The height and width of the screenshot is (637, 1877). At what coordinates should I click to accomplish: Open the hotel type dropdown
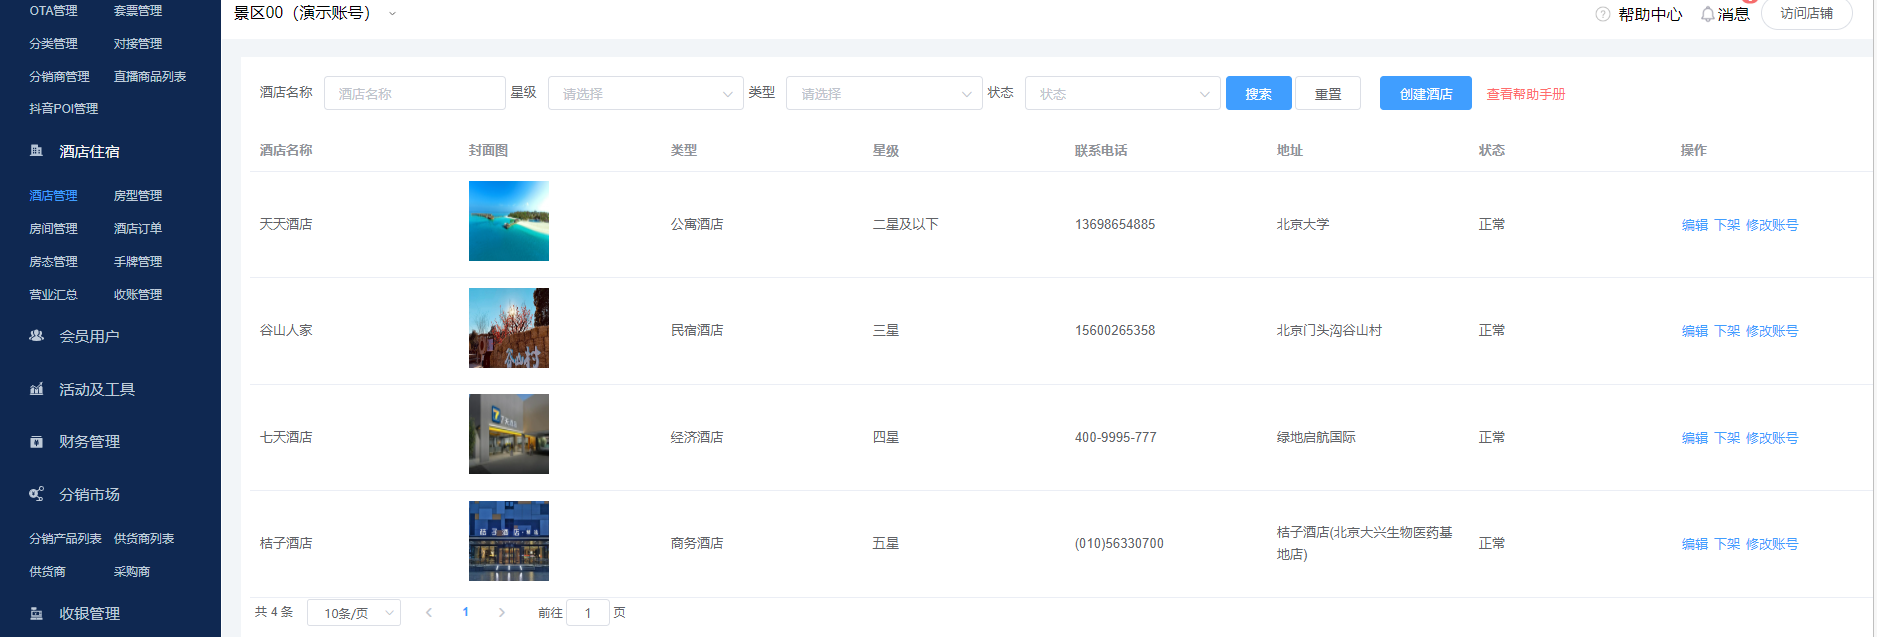883,94
